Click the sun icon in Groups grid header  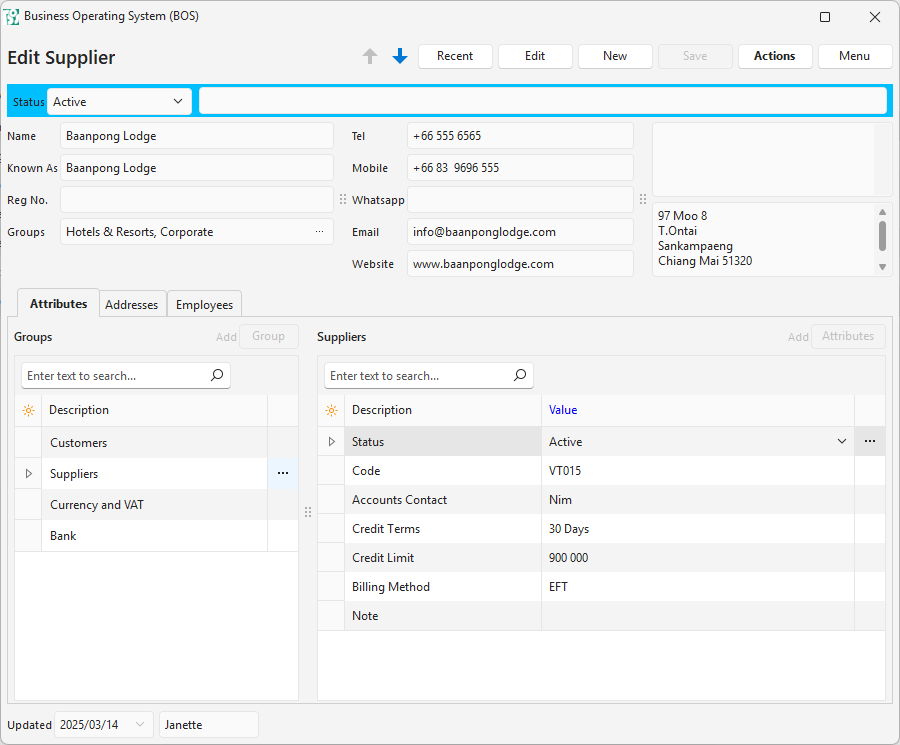click(x=28, y=410)
